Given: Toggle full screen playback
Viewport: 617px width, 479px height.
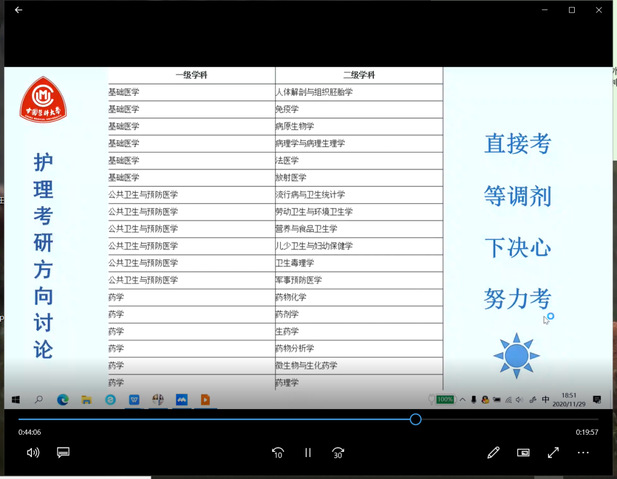Looking at the screenshot, I should [x=553, y=452].
